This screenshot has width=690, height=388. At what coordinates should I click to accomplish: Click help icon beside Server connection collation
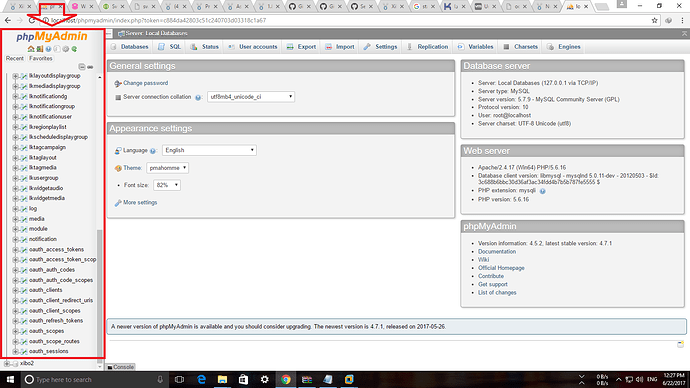(x=198, y=97)
